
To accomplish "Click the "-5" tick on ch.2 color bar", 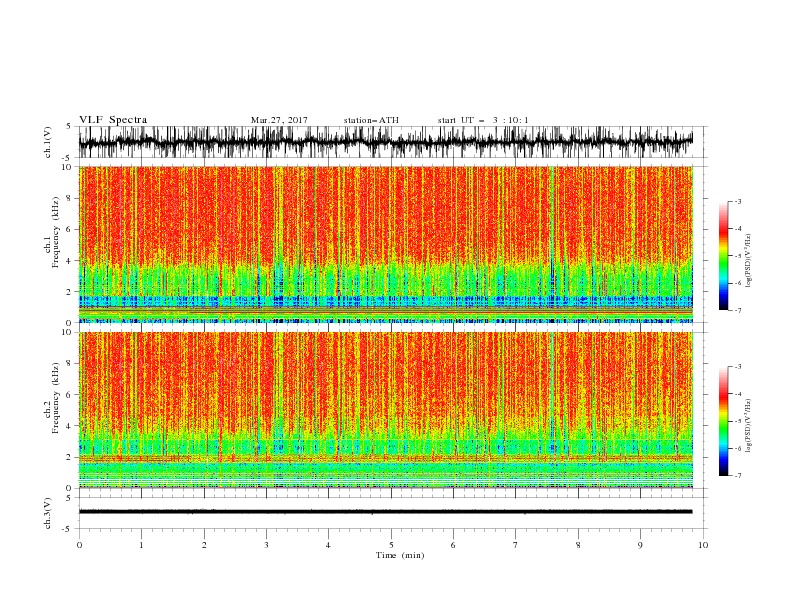I will 738,421.
